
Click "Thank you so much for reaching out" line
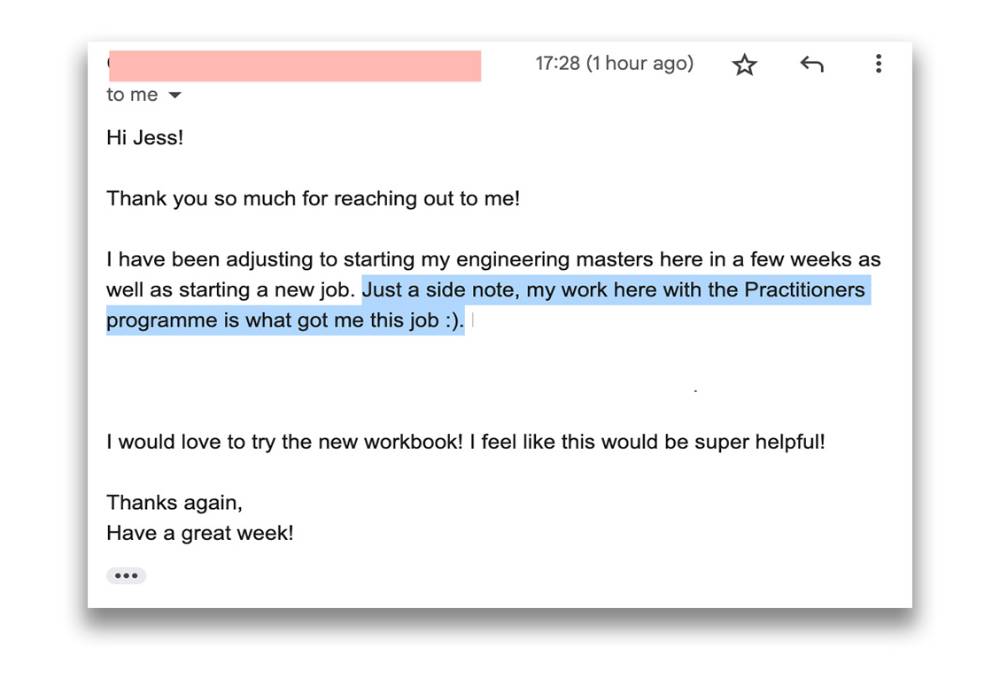pos(313,199)
